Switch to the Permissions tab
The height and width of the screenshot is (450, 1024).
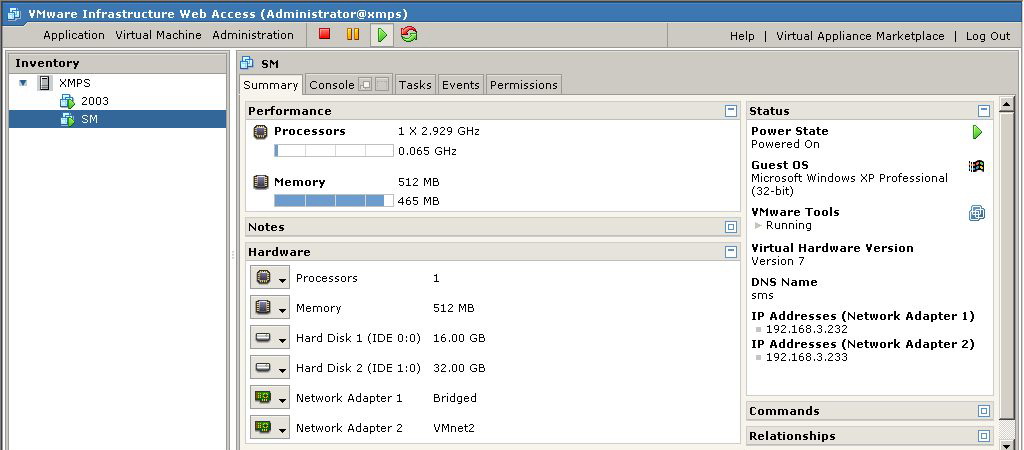(524, 85)
